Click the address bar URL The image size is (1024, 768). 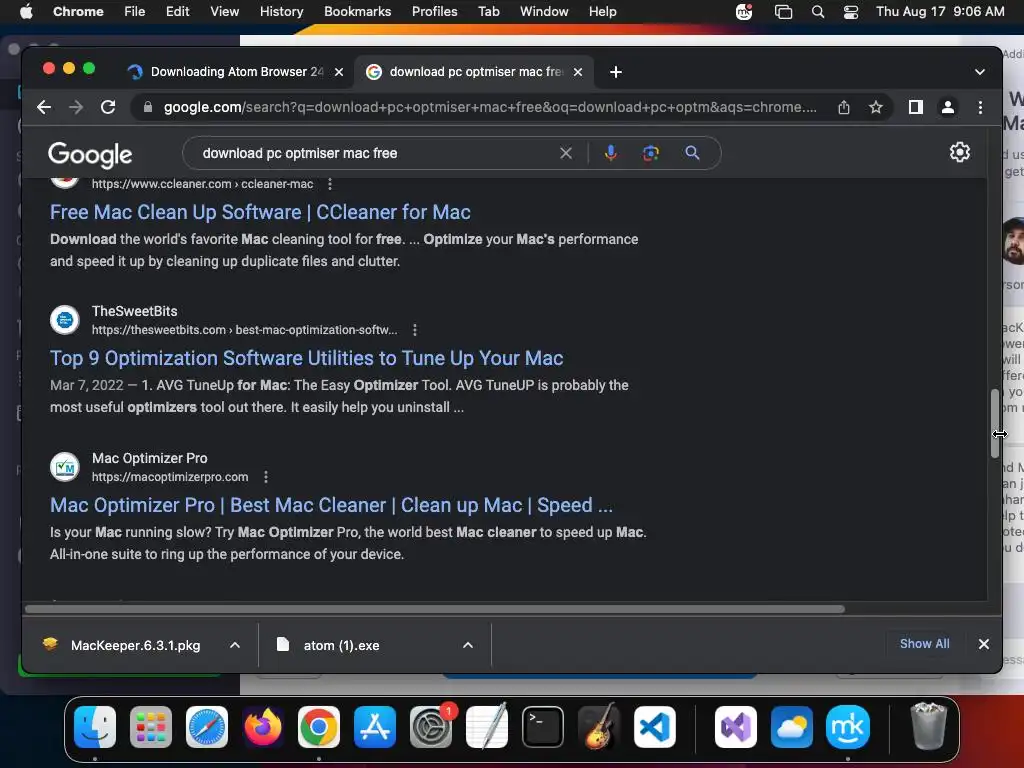coord(490,107)
